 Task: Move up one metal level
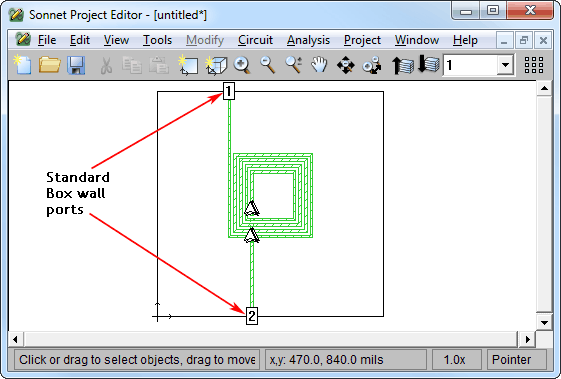(403, 65)
